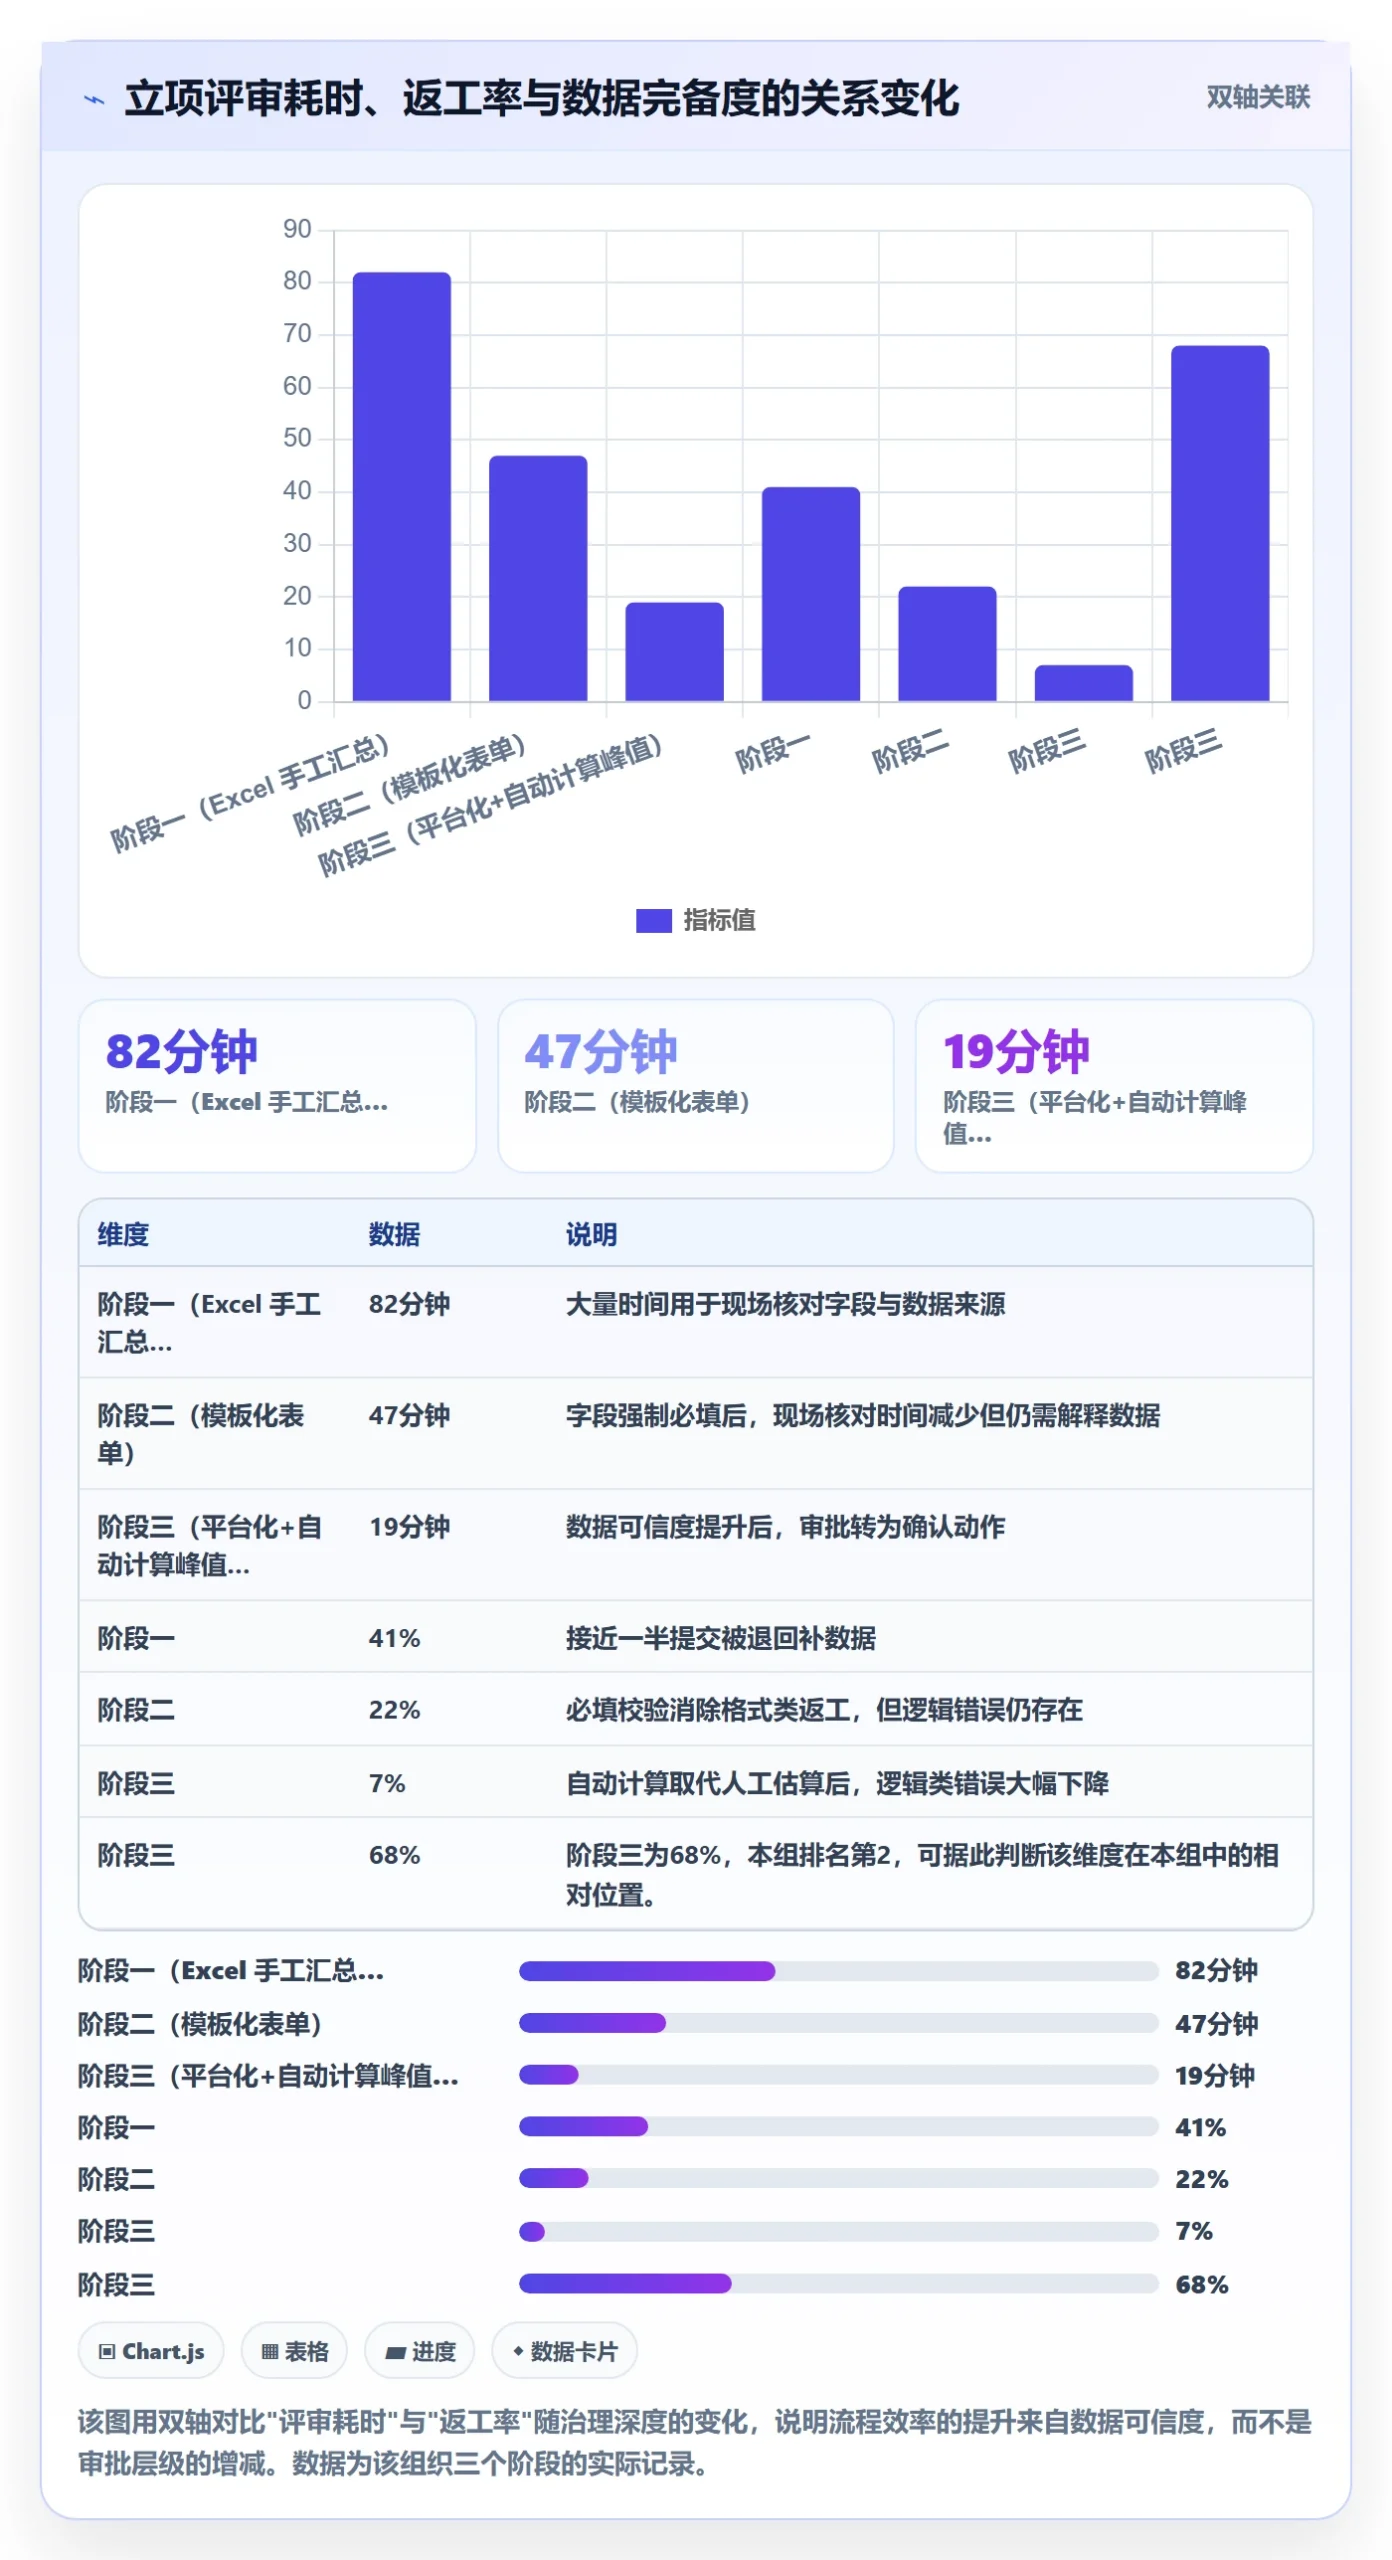The image size is (1392, 2560).
Task: Open the 19分钟 data card
Action: tap(1114, 1085)
